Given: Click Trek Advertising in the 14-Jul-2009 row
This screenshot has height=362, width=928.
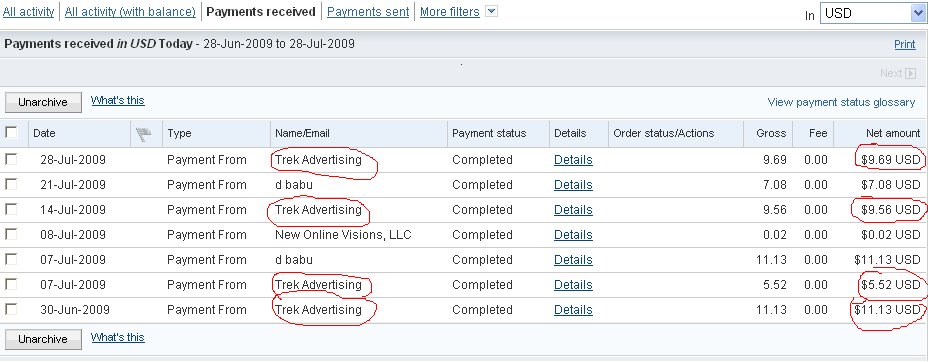Looking at the screenshot, I should [x=318, y=209].
